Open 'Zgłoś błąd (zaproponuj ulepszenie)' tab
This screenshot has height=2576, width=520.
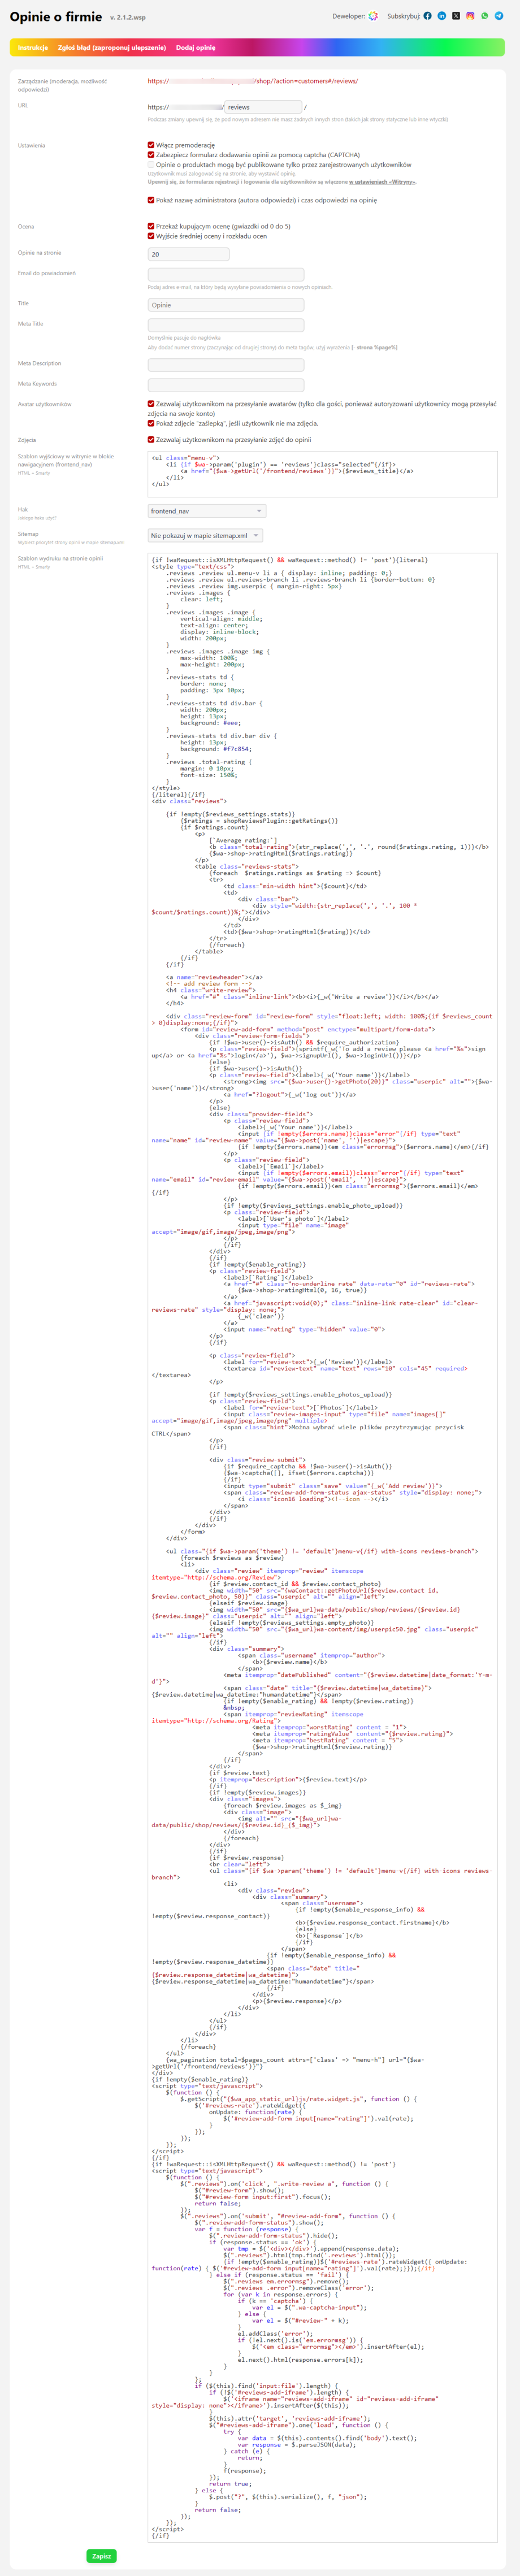click(112, 47)
